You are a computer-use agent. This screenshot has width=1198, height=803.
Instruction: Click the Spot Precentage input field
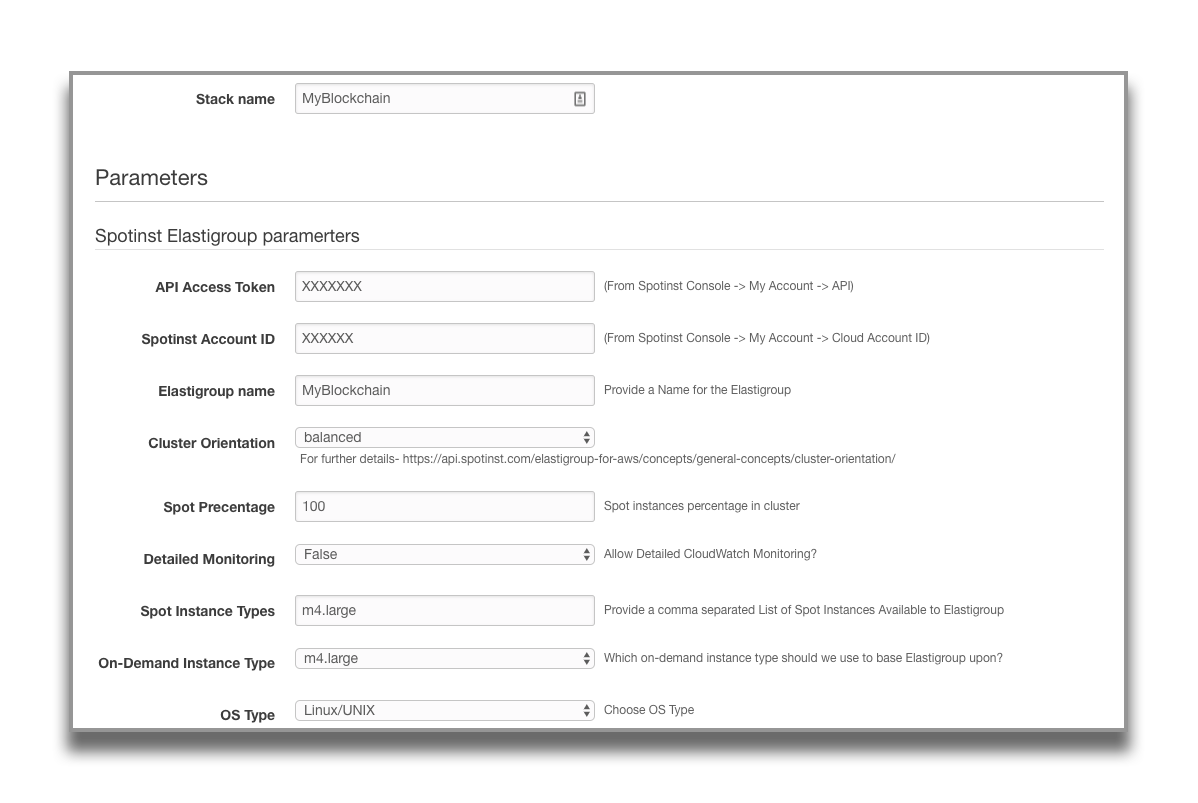[x=444, y=507]
